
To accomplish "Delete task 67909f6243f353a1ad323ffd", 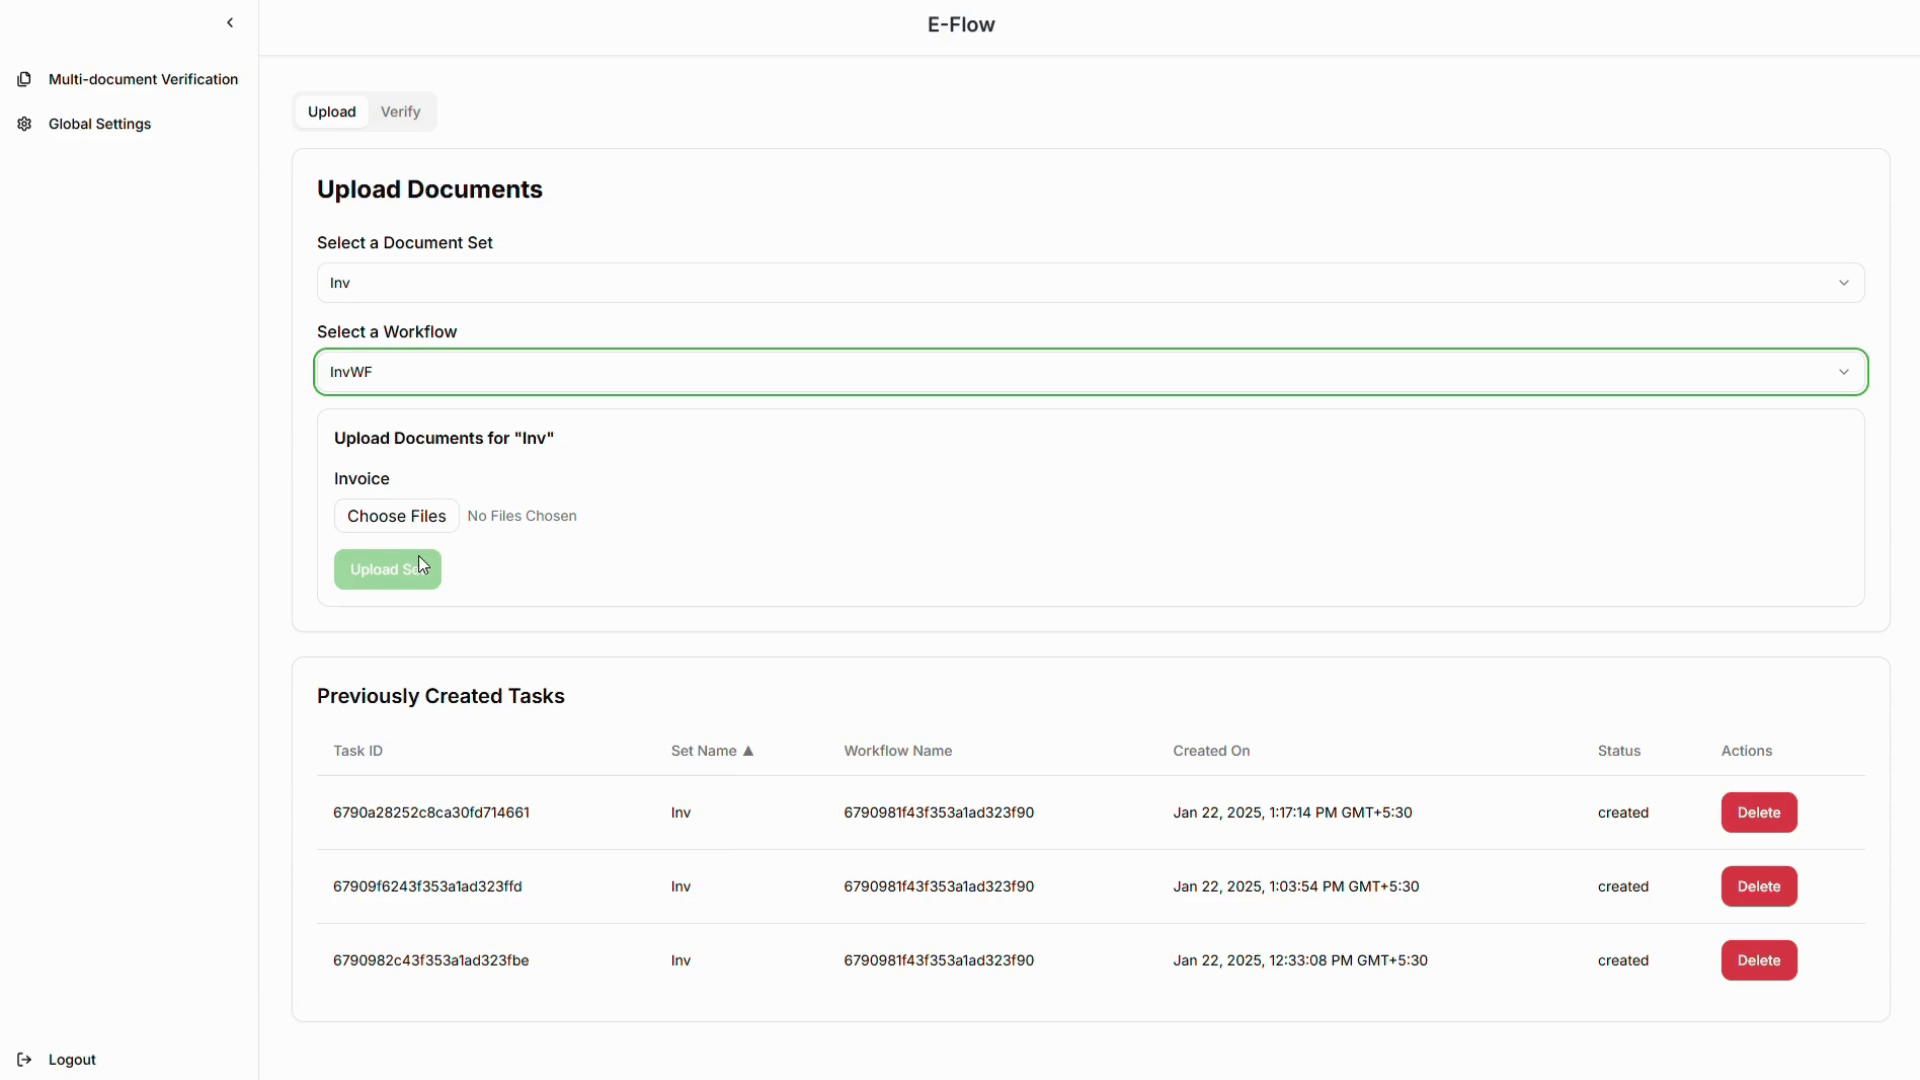I will pyautogui.click(x=1758, y=886).
